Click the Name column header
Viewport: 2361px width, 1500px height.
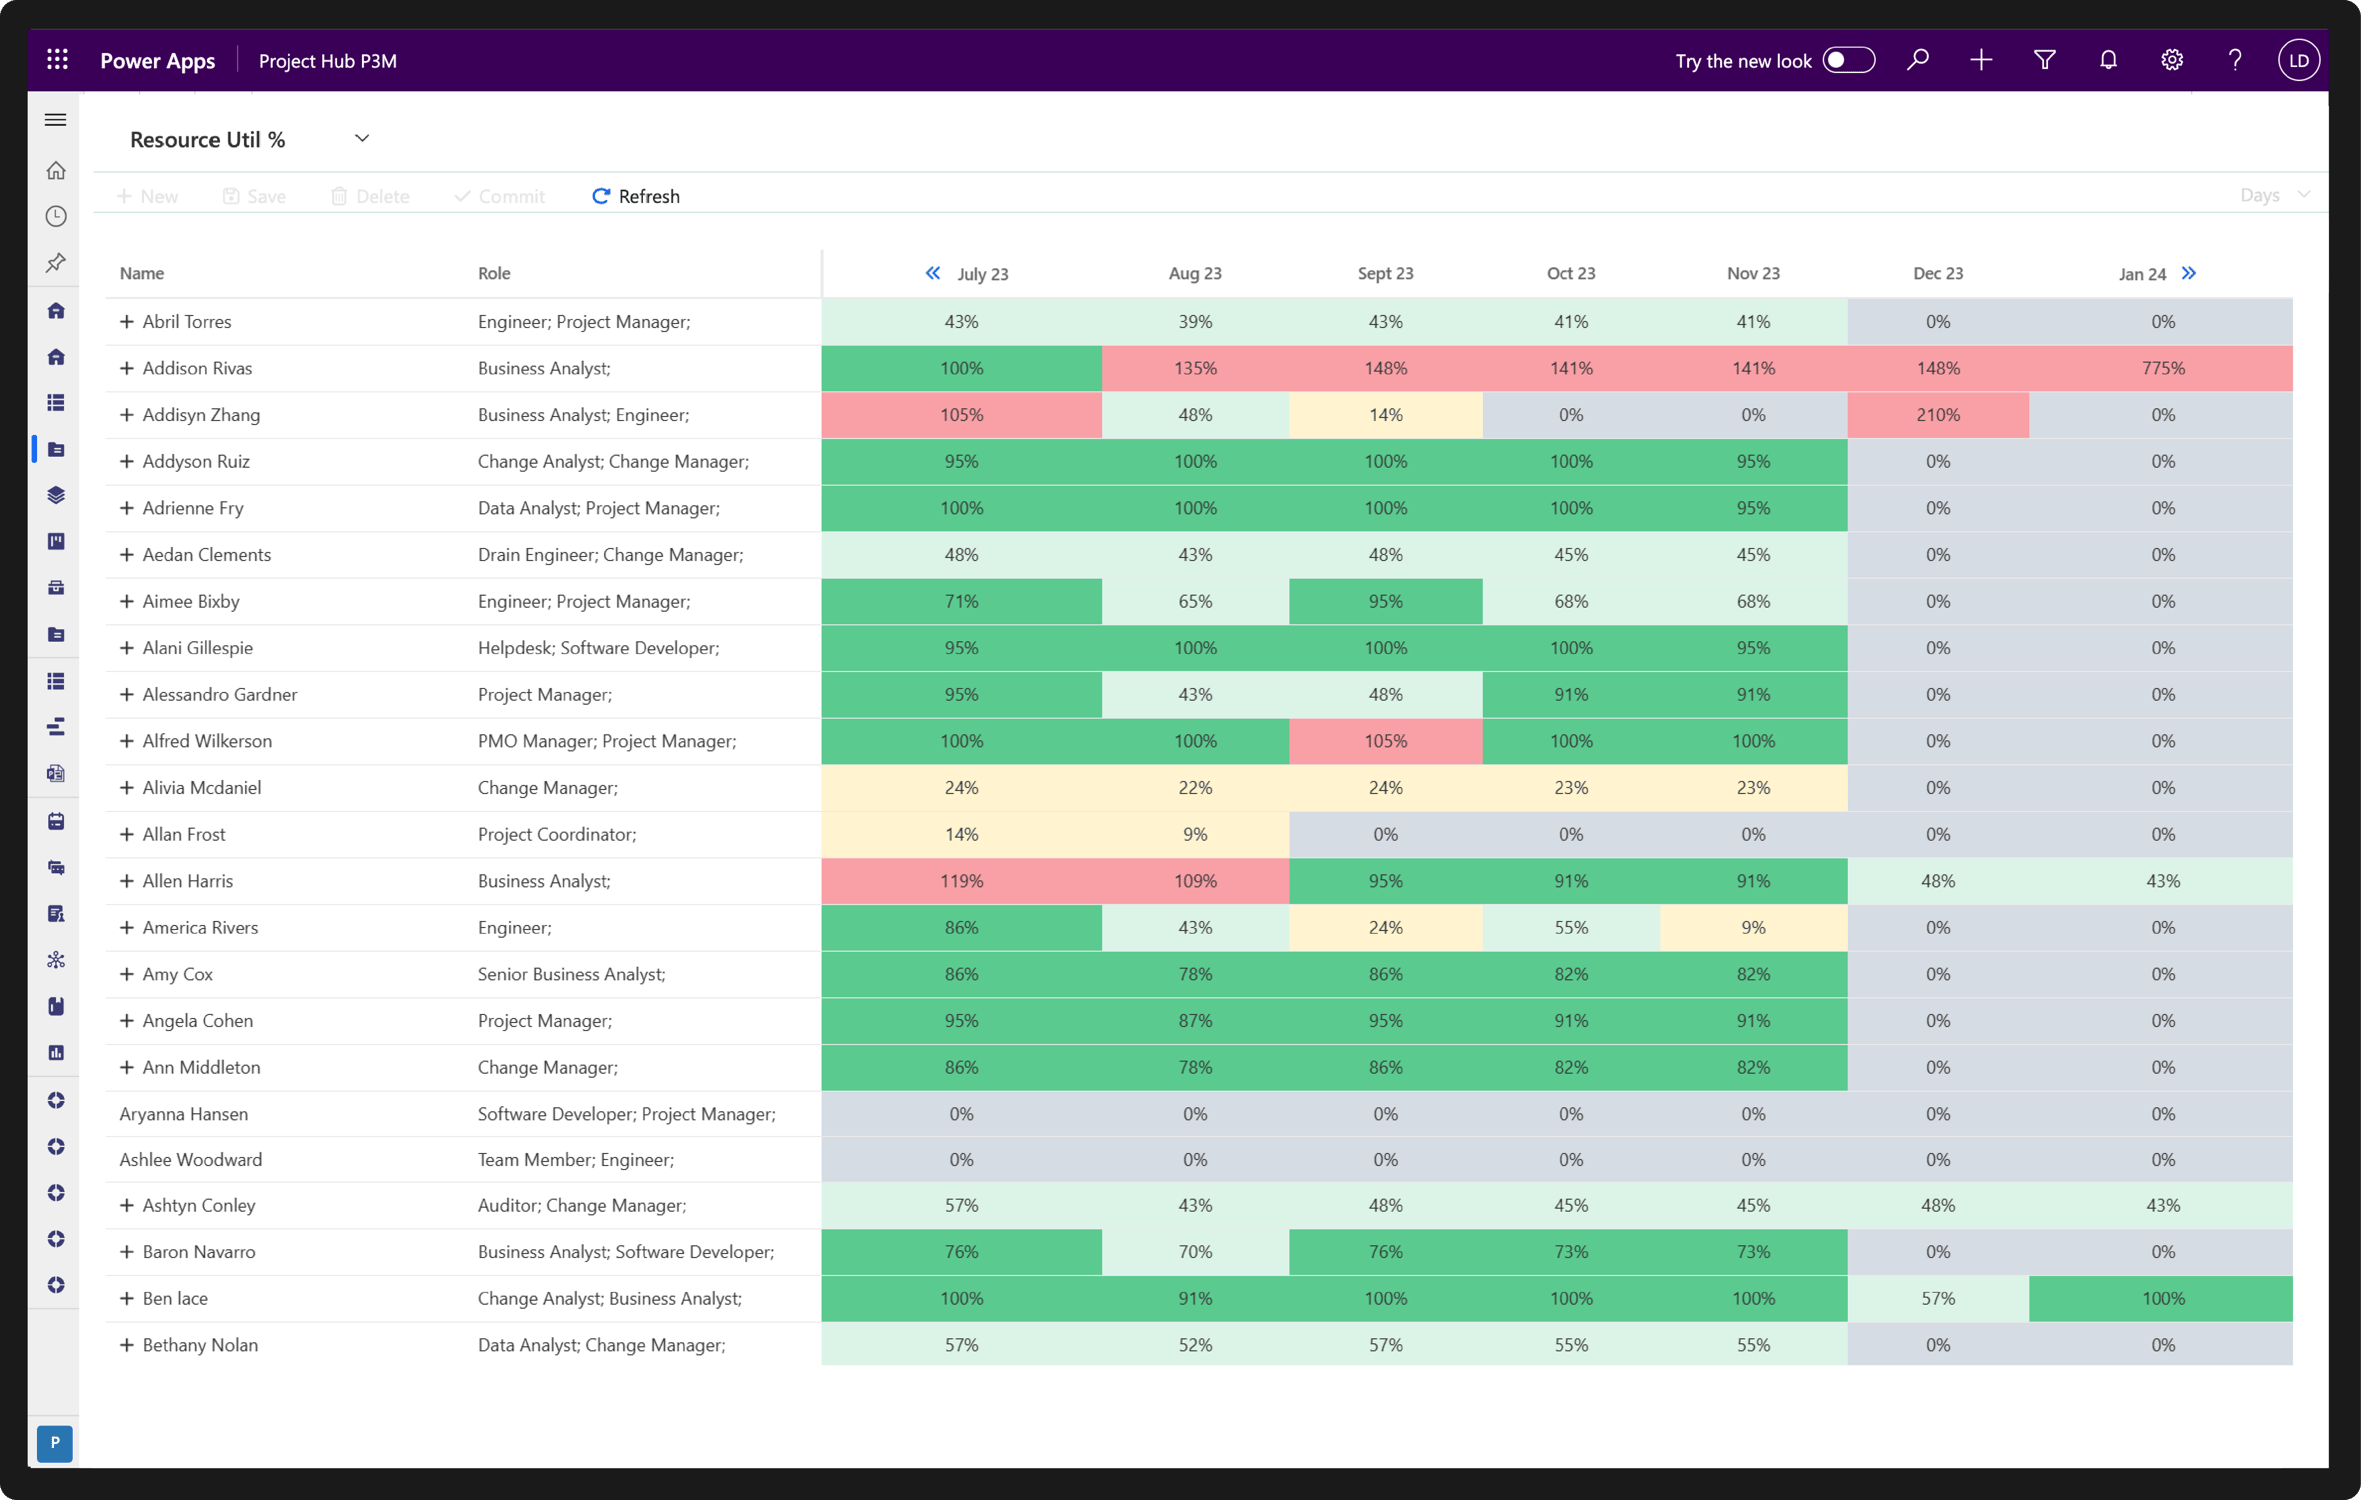click(142, 273)
